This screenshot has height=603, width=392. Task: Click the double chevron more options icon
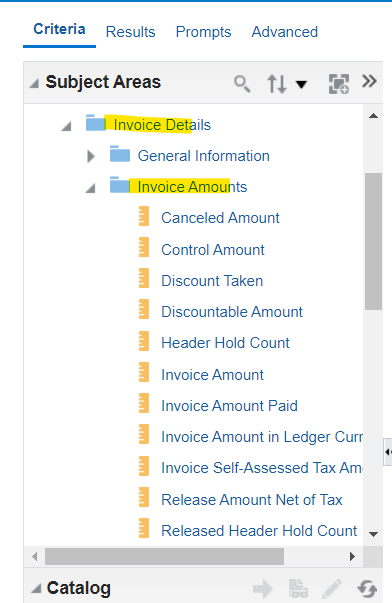tap(369, 81)
